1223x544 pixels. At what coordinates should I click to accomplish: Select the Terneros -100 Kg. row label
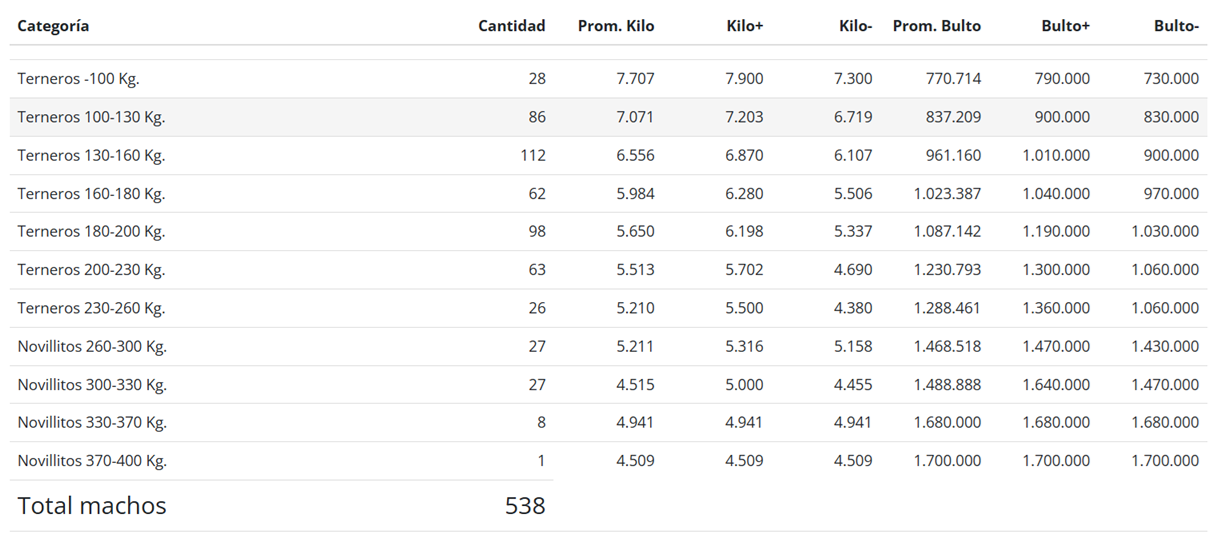(78, 79)
